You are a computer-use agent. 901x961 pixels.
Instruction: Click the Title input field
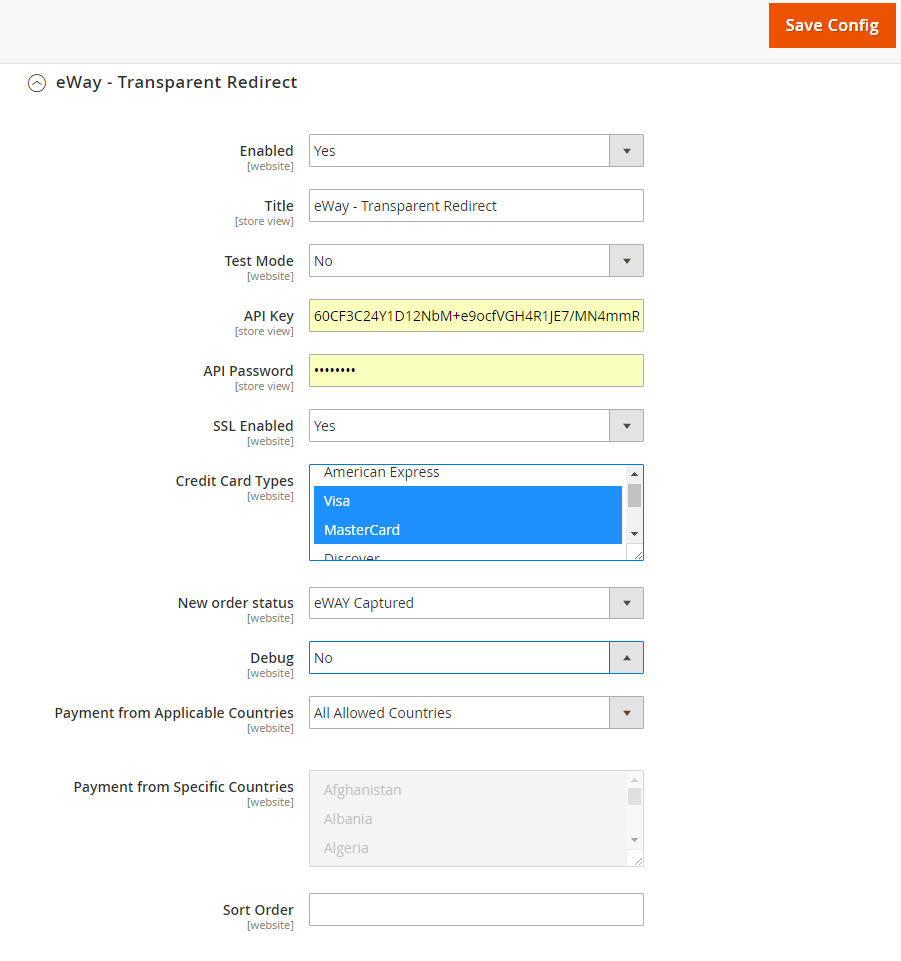[x=476, y=205]
